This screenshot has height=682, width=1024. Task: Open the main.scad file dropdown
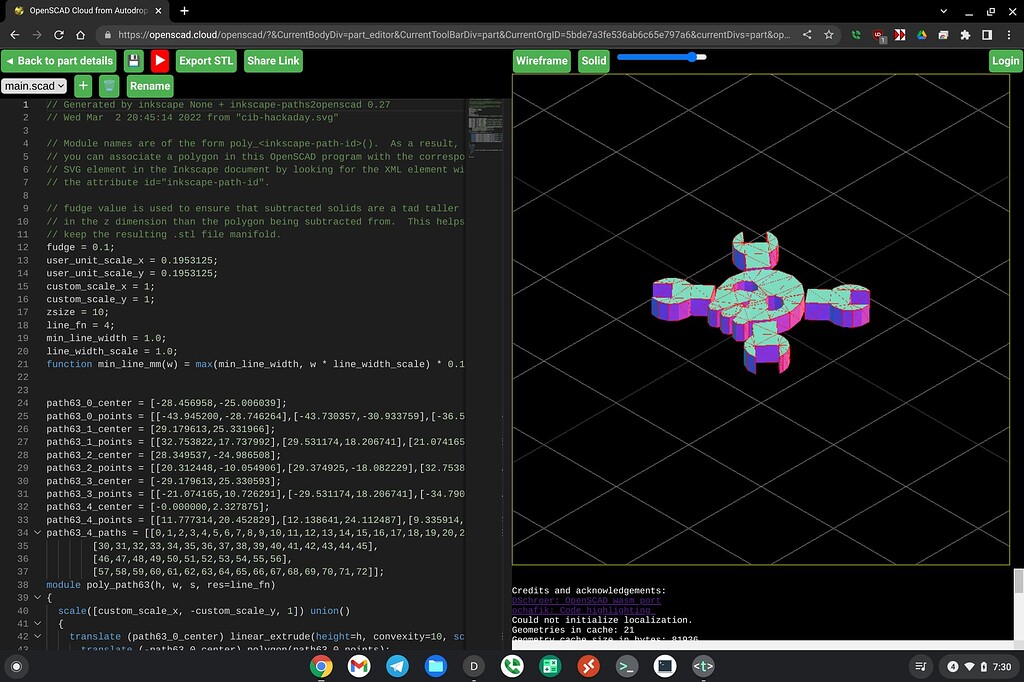point(34,85)
